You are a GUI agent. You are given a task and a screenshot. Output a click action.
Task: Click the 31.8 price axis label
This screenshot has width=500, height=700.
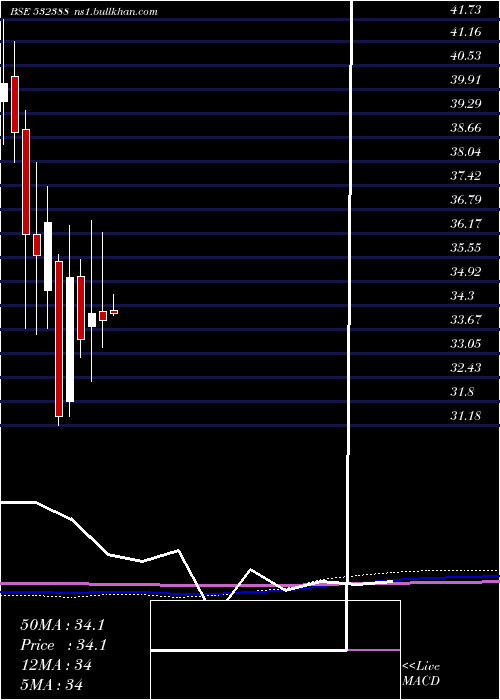pyautogui.click(x=463, y=392)
